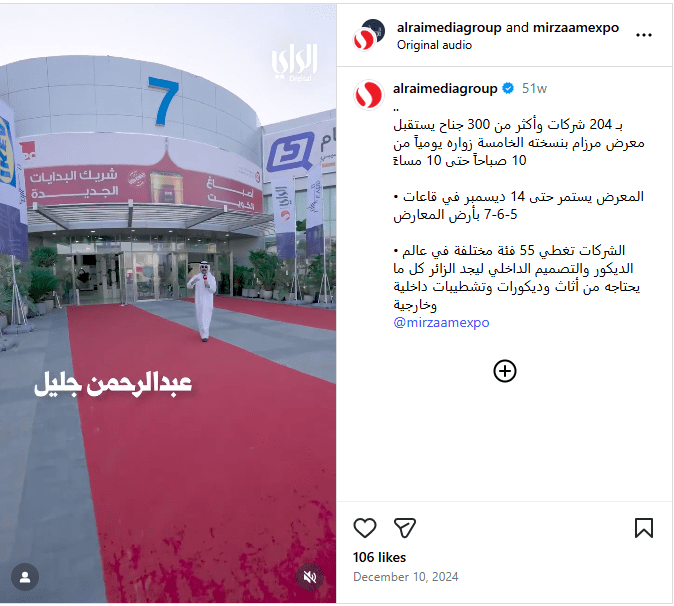
Task: Click the header stacked profile avatars
Action: (368, 35)
